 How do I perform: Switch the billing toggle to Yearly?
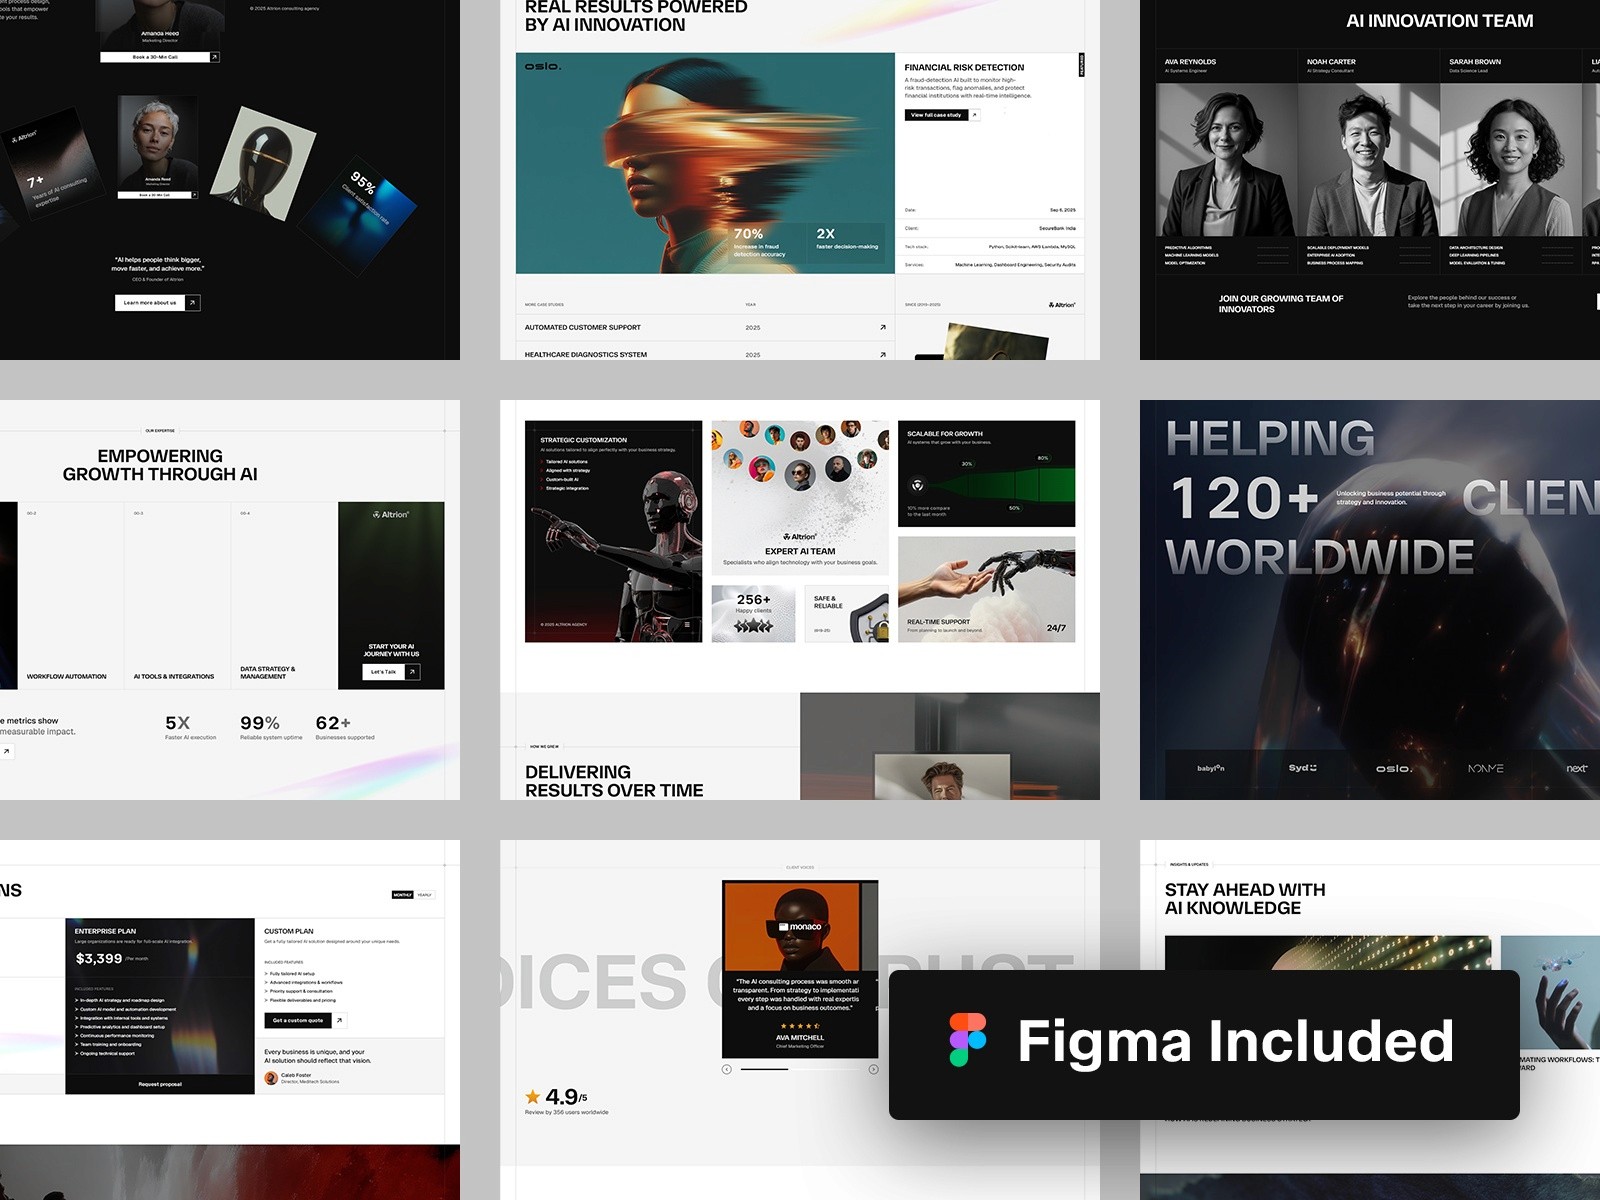[425, 895]
